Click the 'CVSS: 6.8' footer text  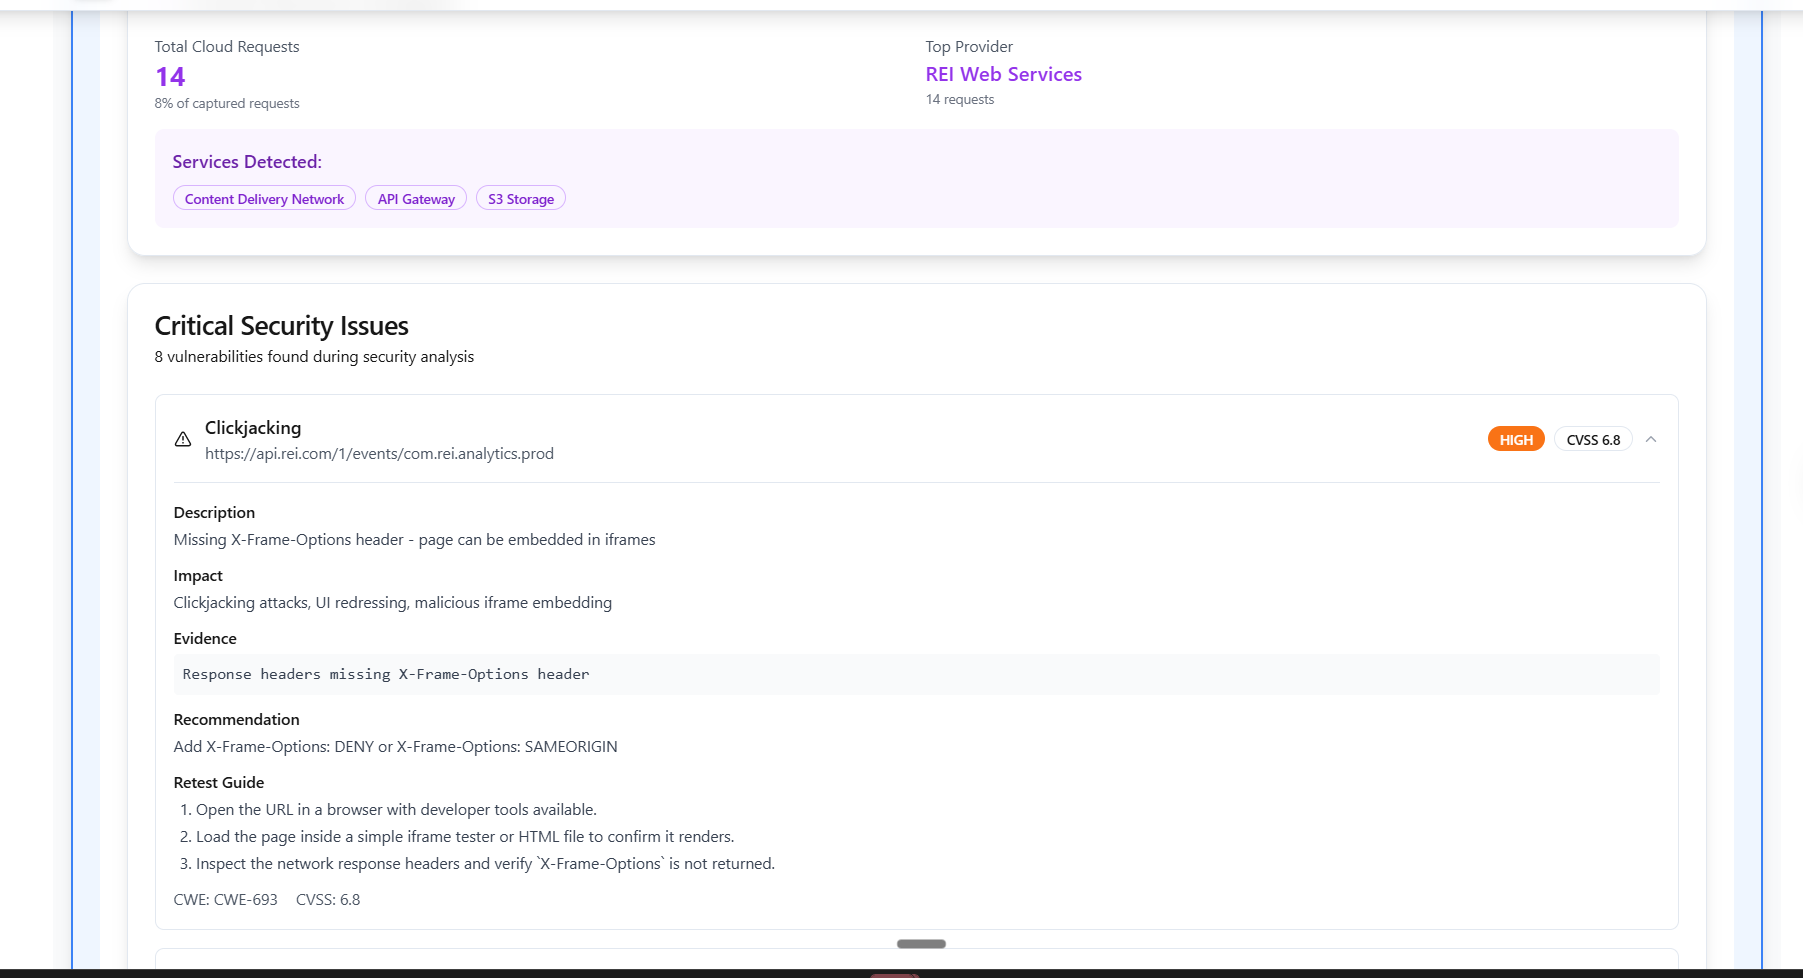328,900
